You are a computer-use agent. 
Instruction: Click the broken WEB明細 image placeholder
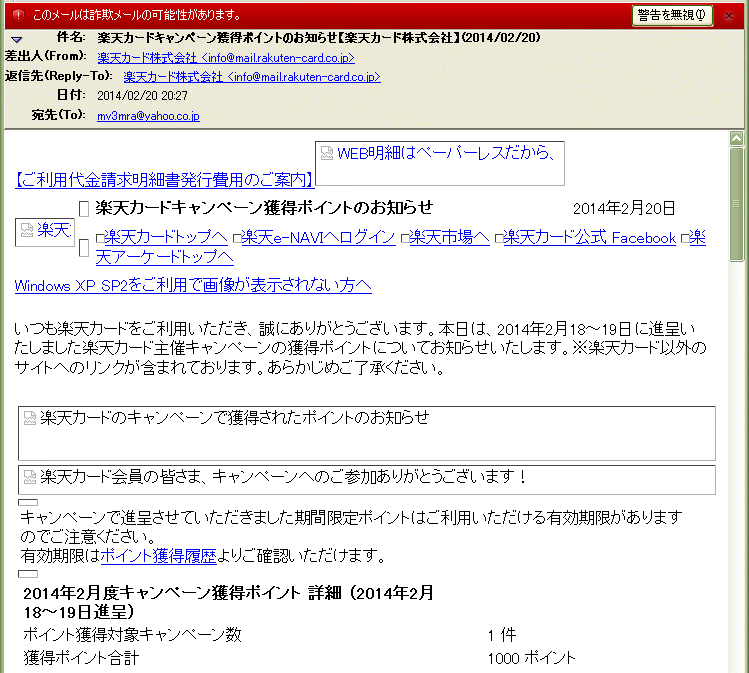pyautogui.click(x=327, y=153)
